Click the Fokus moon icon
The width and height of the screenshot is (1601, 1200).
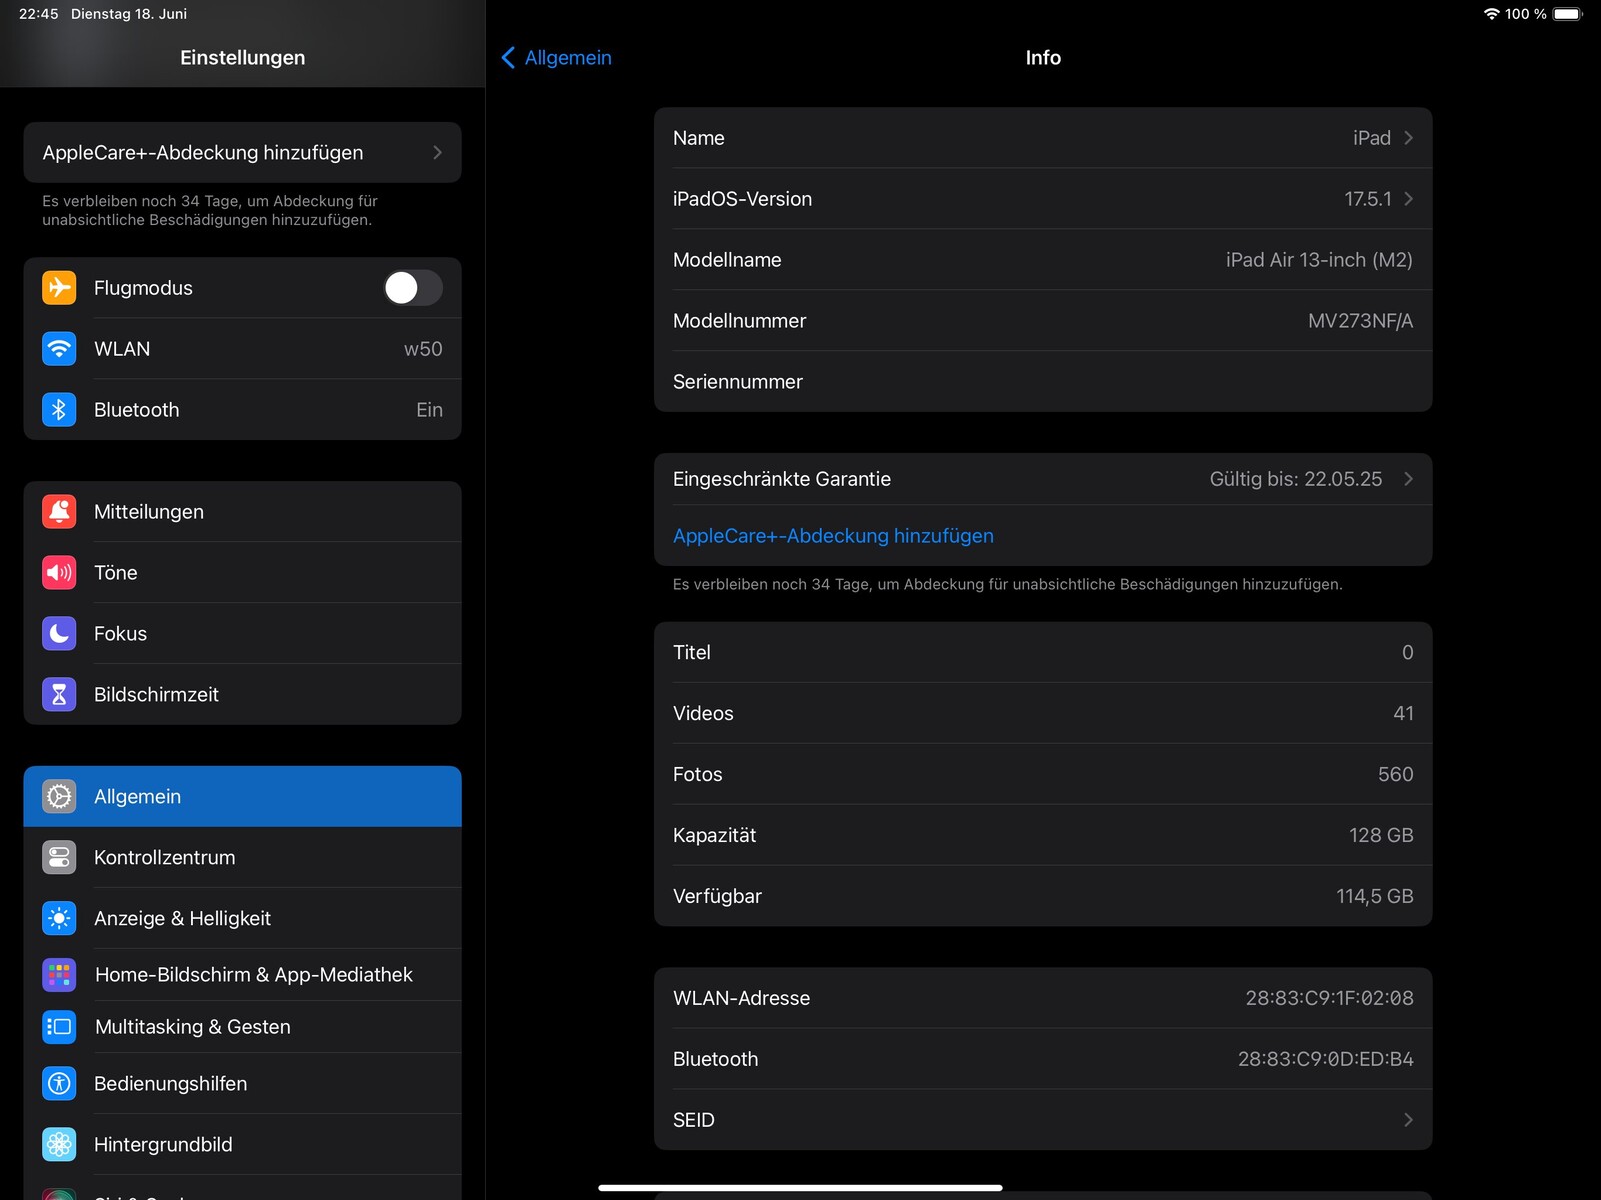click(59, 634)
